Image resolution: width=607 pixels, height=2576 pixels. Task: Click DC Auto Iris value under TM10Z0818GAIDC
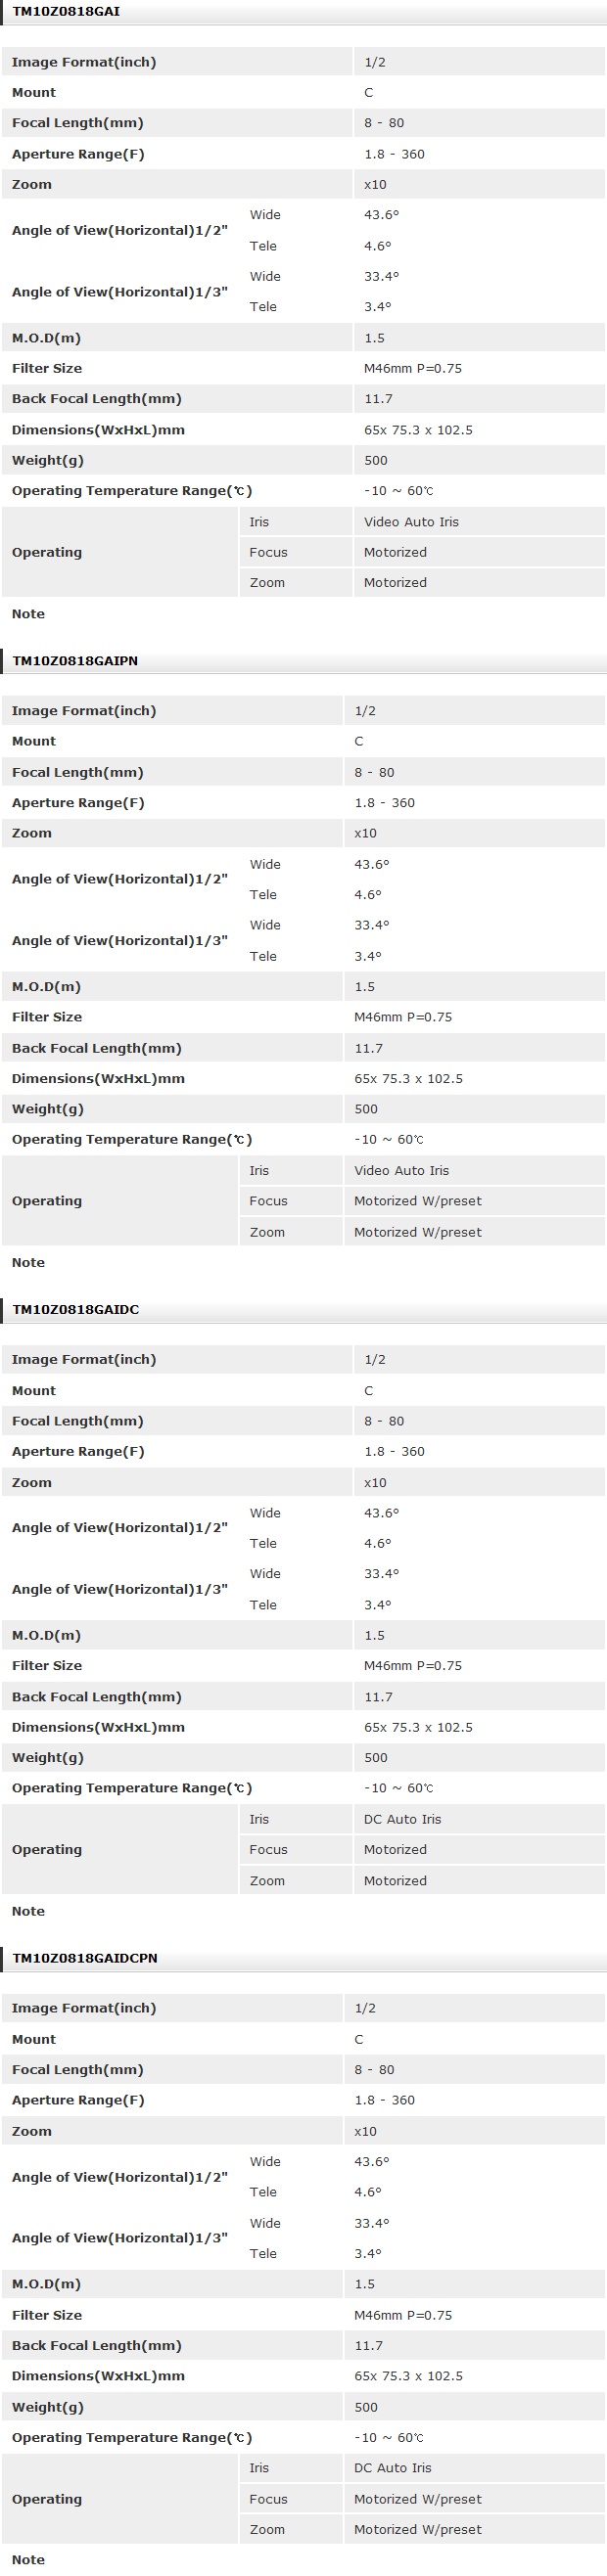pos(402,1819)
